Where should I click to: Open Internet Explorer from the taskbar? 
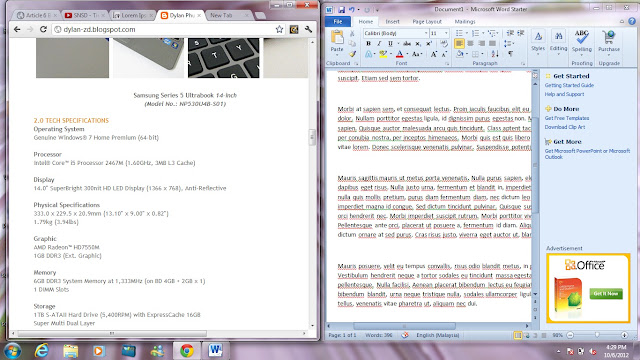coord(41,350)
